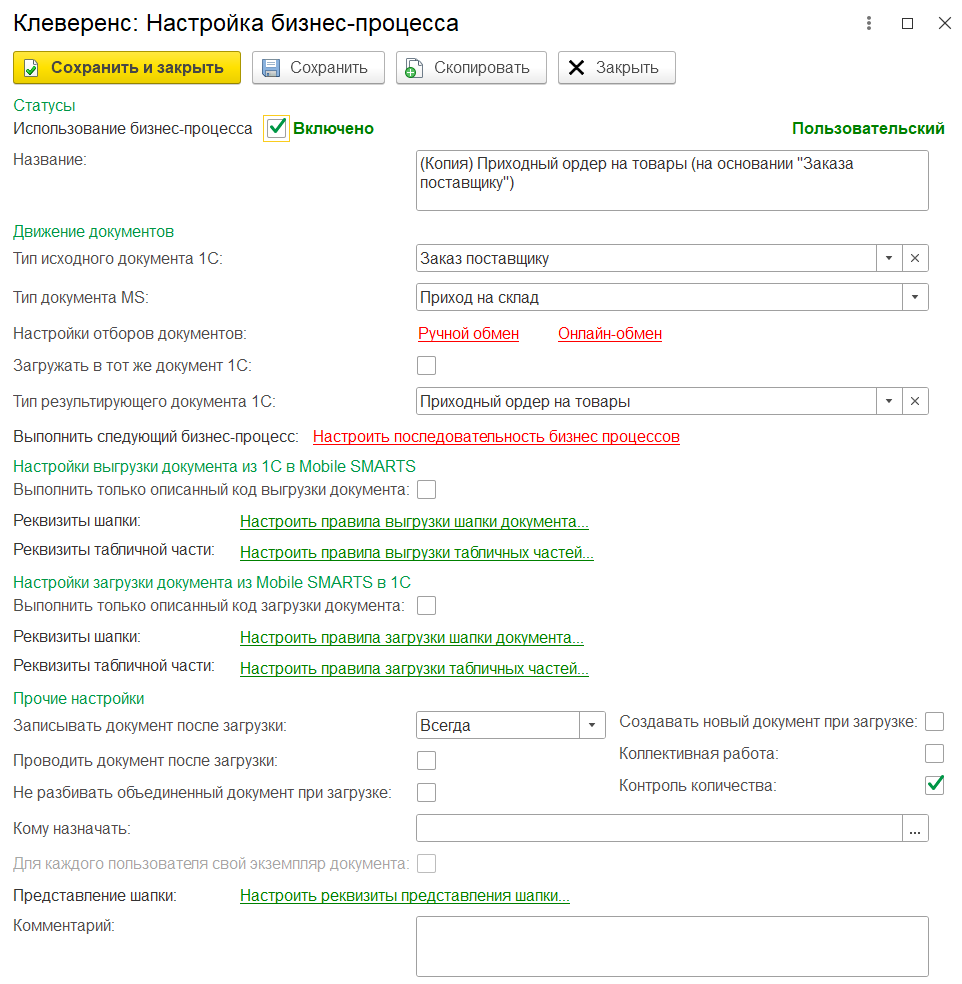Open the '...' selector for 'Кому назначать'
Screen dimensions: 962x984
point(916,828)
